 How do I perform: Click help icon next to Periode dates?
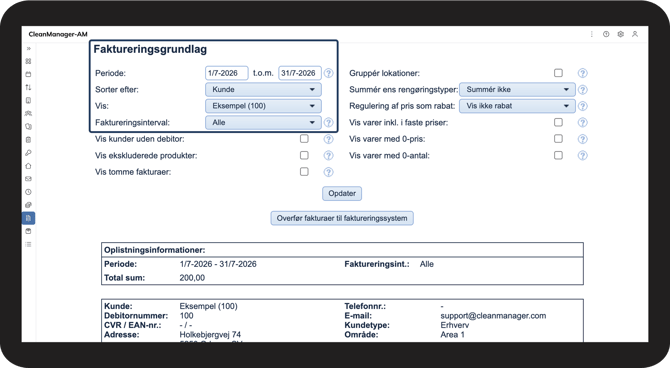pyautogui.click(x=328, y=73)
